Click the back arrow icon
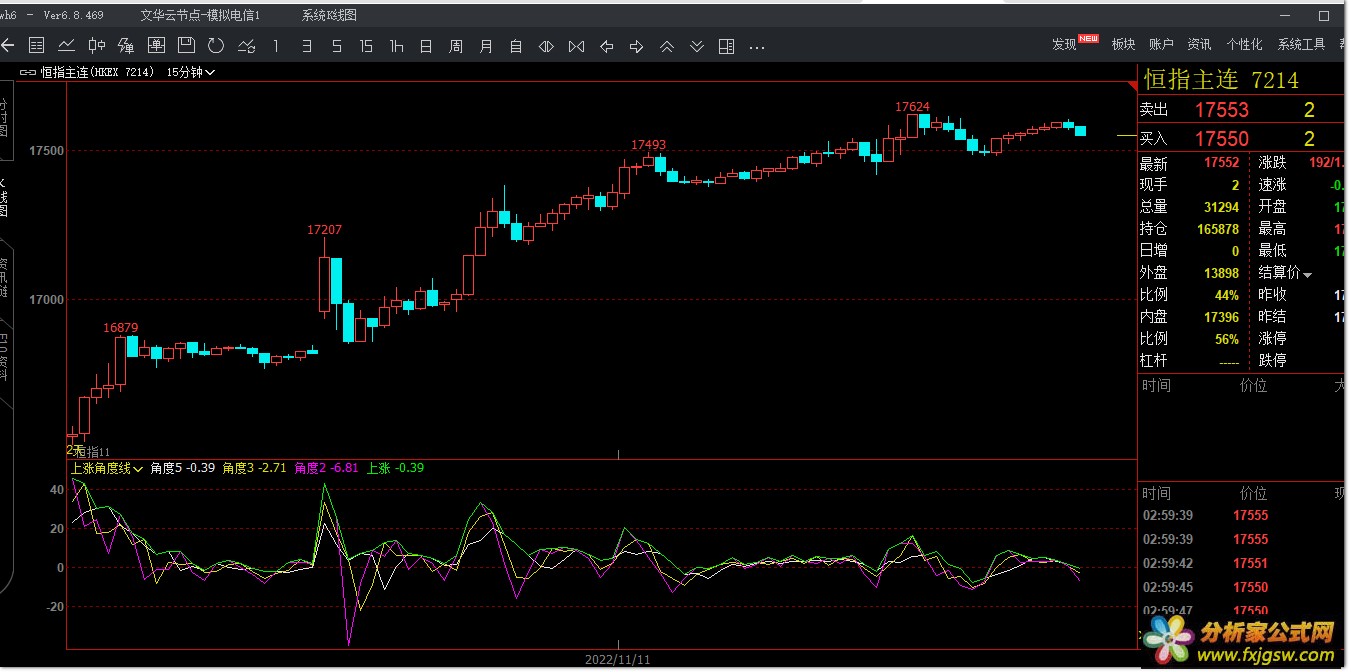Viewport: 1351px width, 672px height. click(x=8, y=45)
